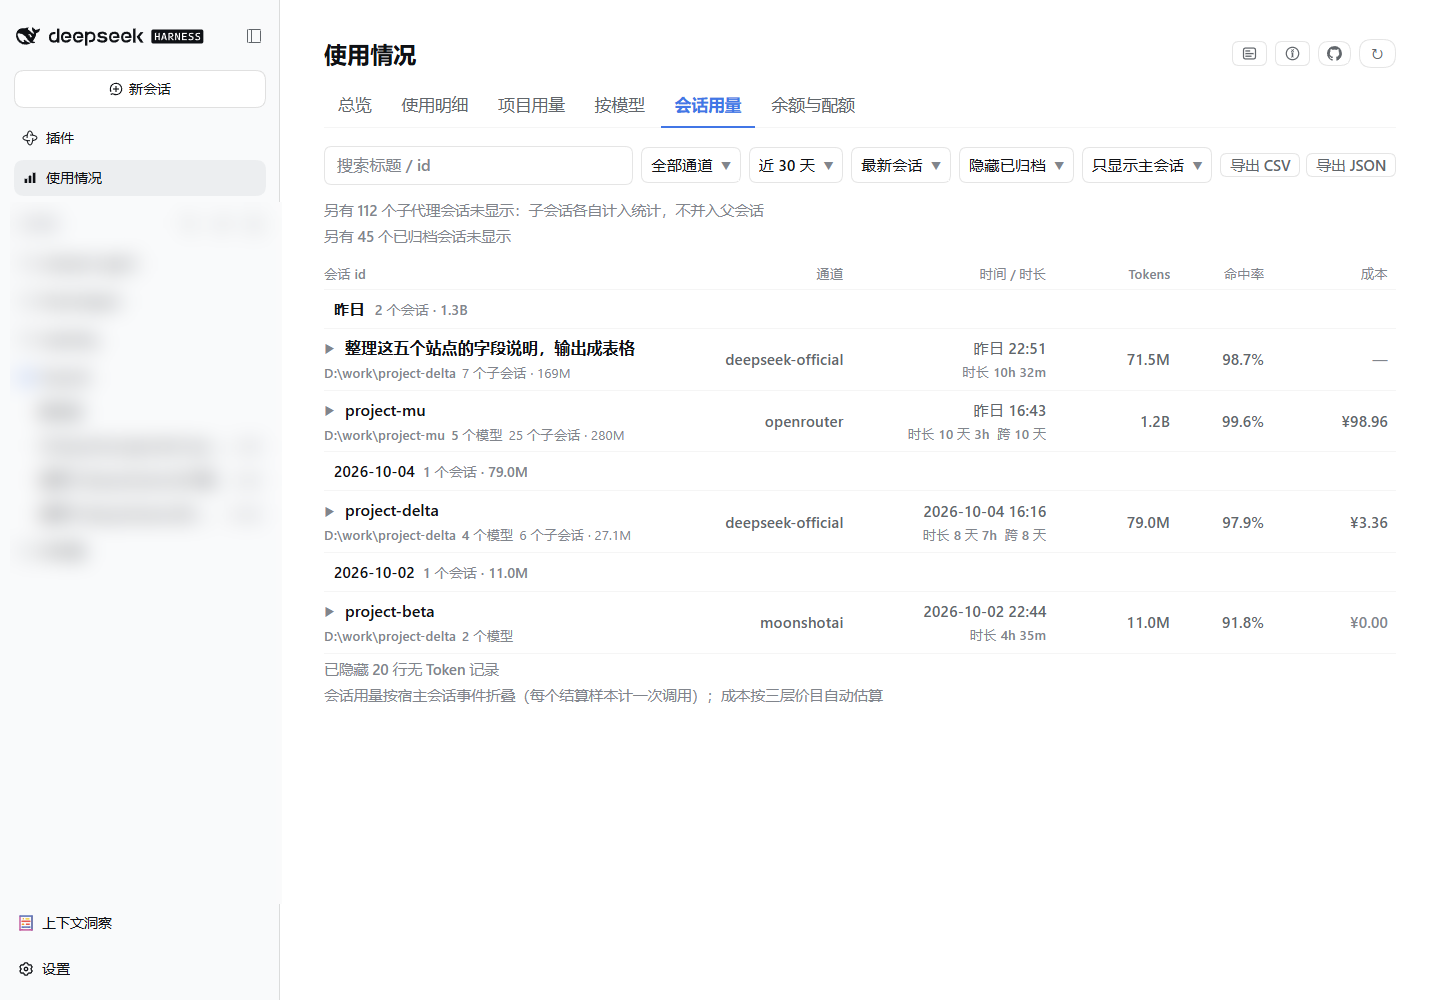The height and width of the screenshot is (1000, 1440).
Task: Open the 最新会话 sort dropdown
Action: point(901,166)
